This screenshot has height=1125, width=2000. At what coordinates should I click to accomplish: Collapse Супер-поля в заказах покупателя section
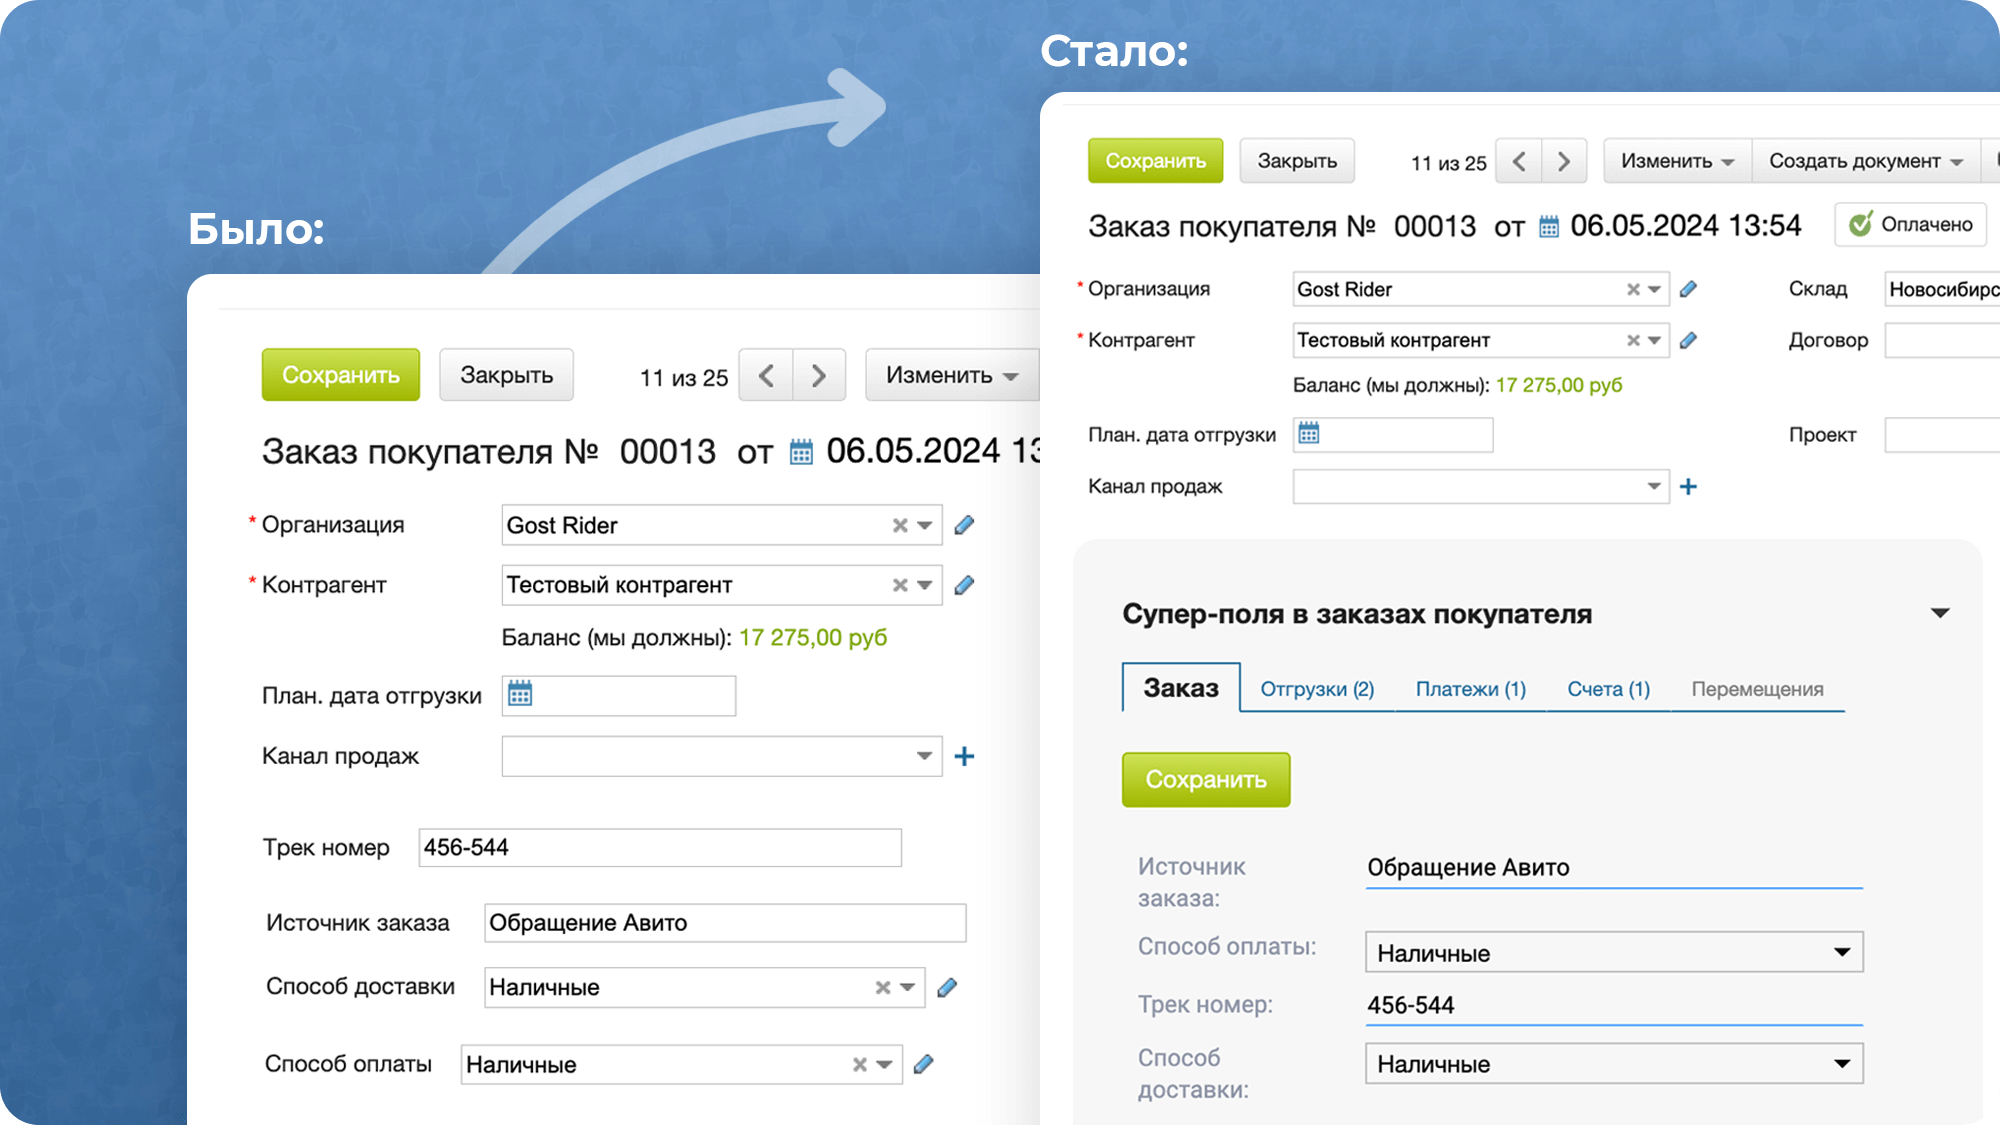click(1939, 613)
